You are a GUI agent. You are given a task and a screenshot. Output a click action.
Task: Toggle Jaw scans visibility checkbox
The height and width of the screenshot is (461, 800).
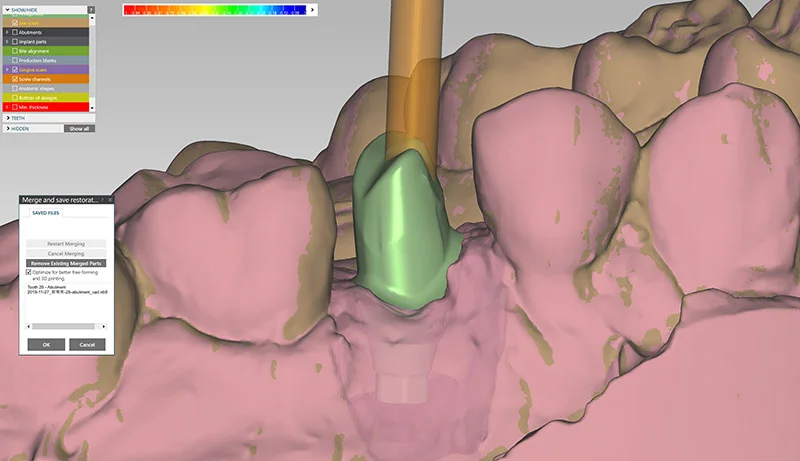pyautogui.click(x=14, y=22)
